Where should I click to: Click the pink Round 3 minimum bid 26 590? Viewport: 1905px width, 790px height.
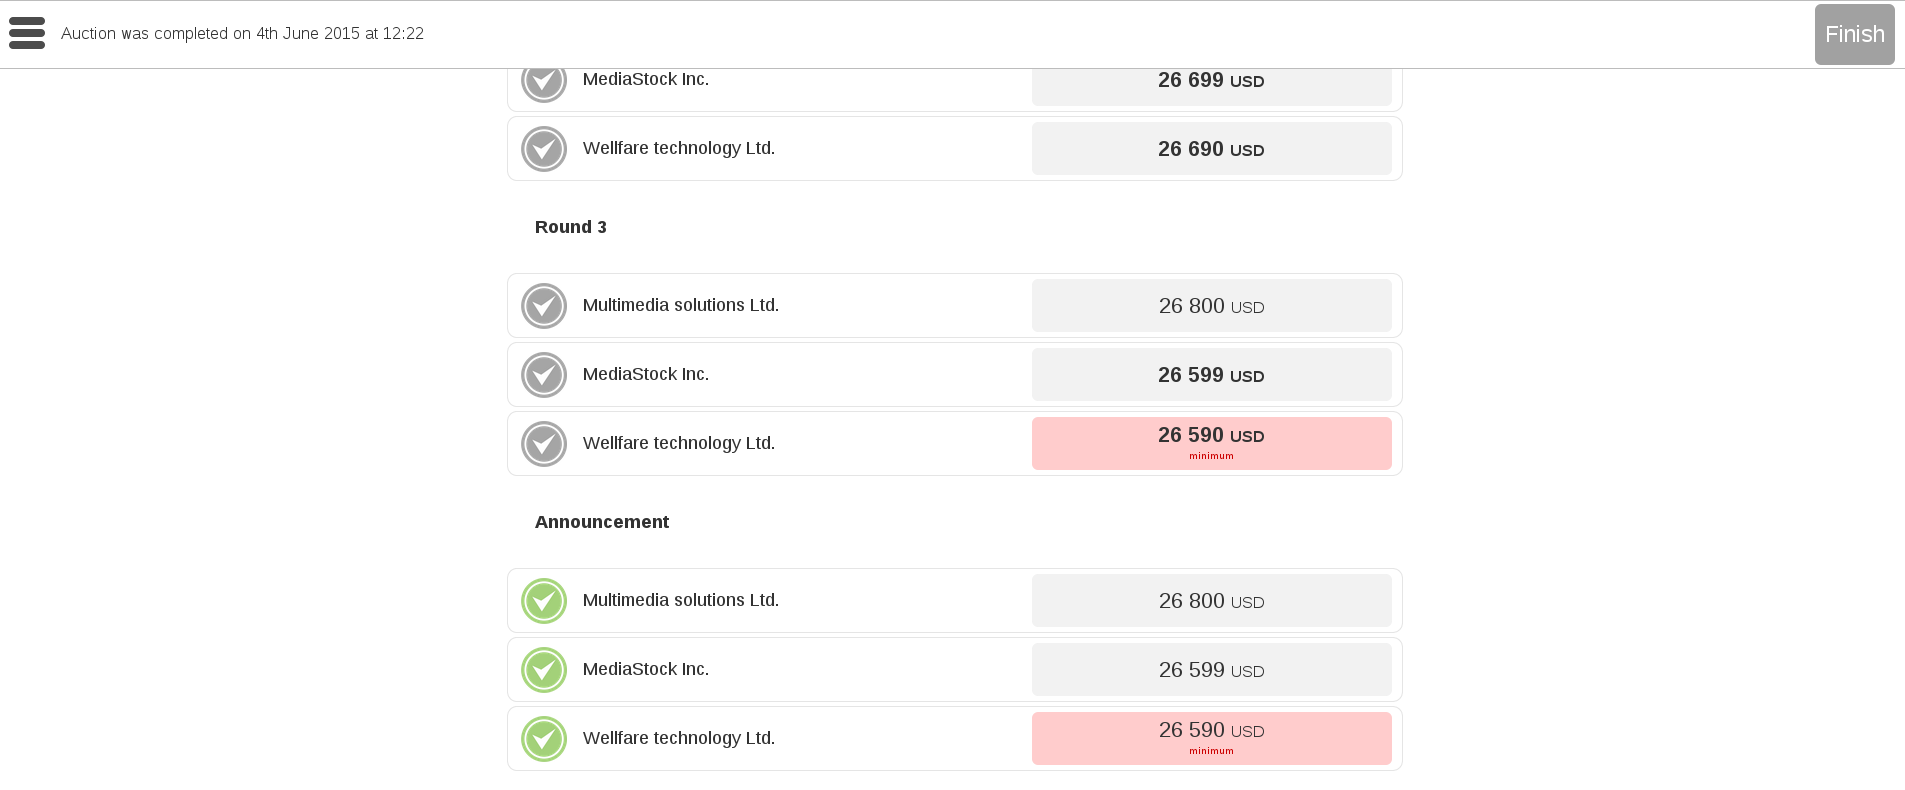click(1211, 444)
